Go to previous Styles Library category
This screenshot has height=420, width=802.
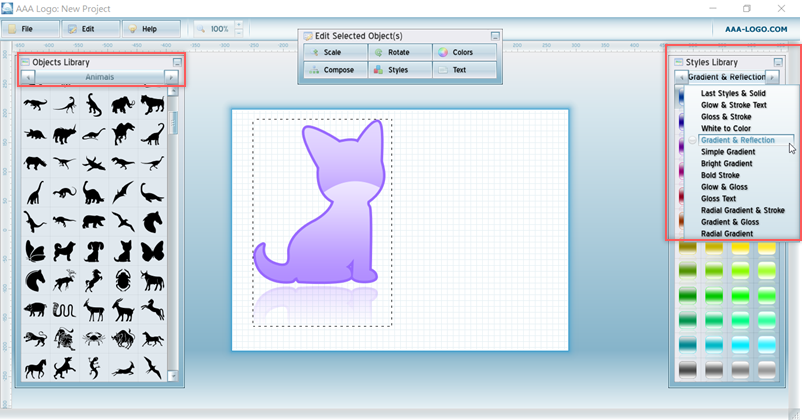pos(681,77)
